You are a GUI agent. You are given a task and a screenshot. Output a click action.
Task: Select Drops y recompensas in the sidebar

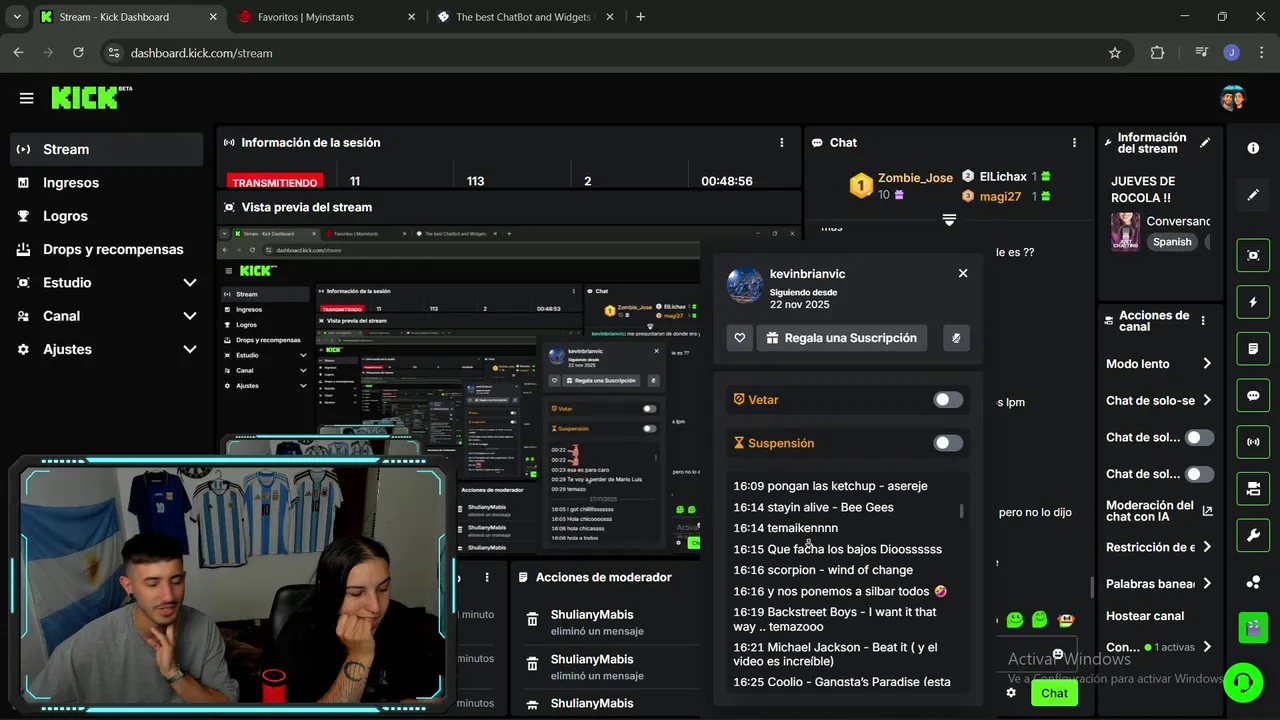[x=106, y=249]
